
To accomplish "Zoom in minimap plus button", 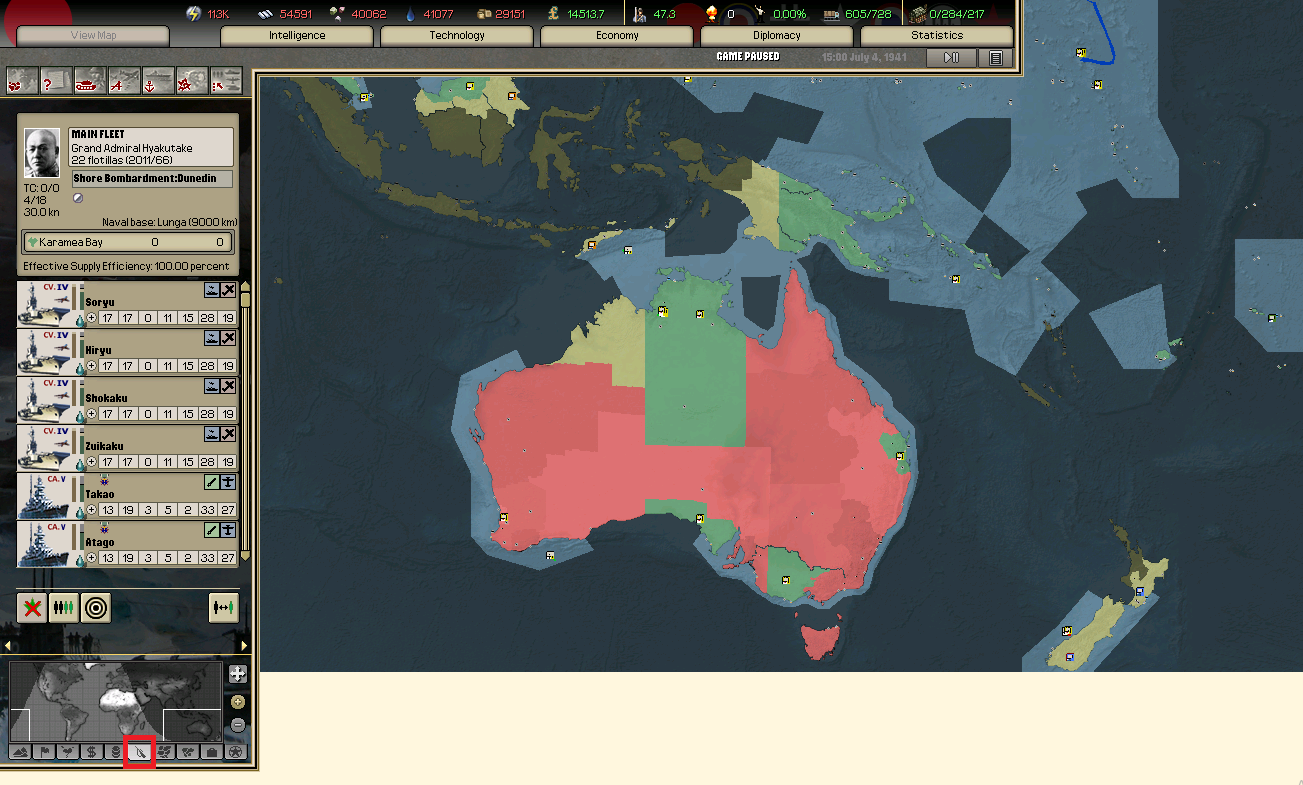I will pyautogui.click(x=237, y=701).
